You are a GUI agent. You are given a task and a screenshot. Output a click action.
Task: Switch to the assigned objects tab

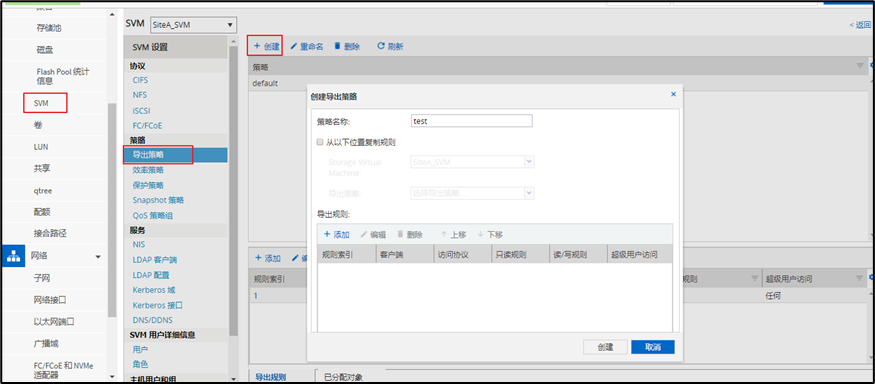pos(344,377)
